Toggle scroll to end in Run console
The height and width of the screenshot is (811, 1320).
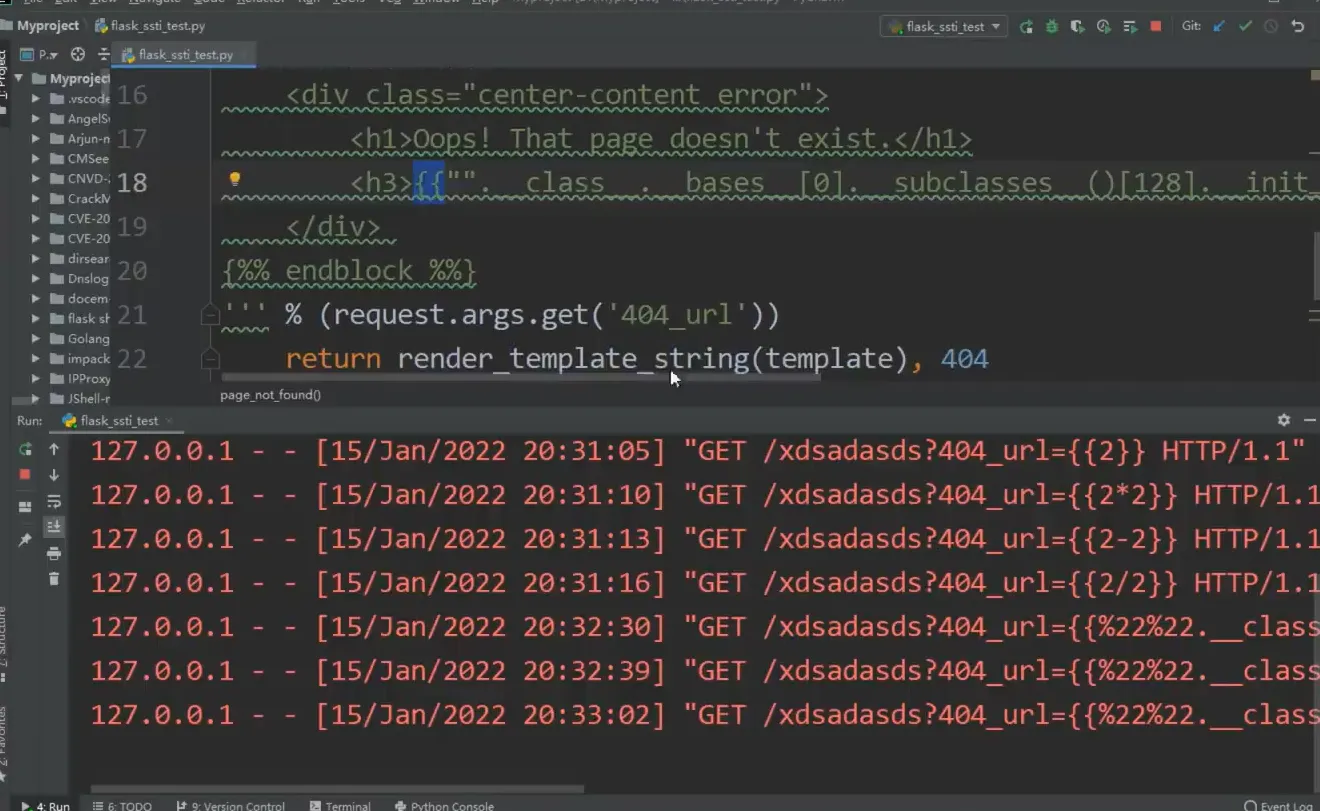(54, 527)
